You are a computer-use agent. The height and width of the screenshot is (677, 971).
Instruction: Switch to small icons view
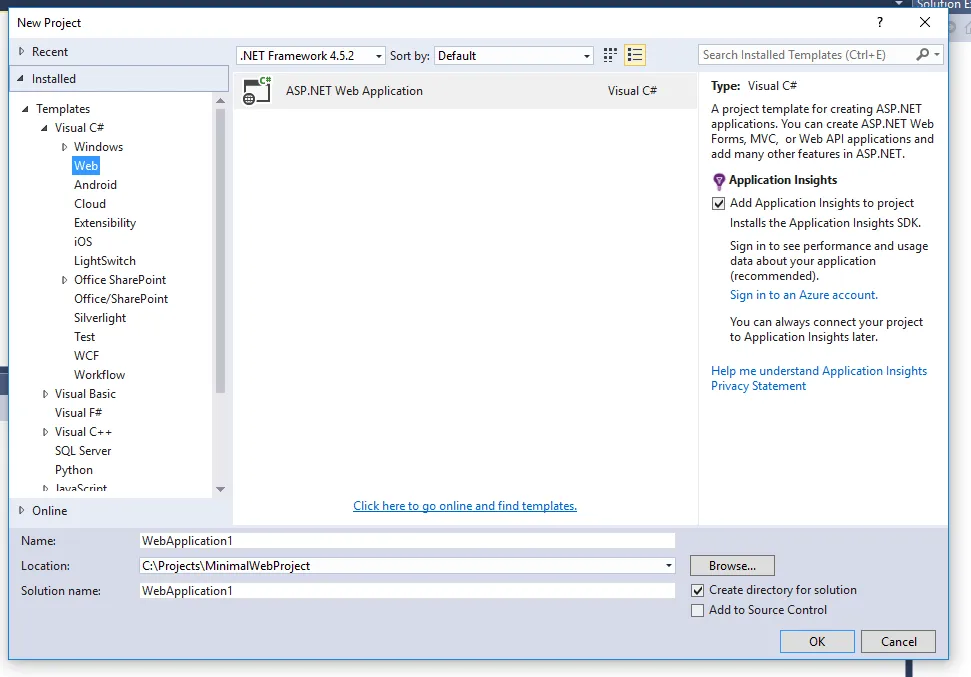(610, 55)
